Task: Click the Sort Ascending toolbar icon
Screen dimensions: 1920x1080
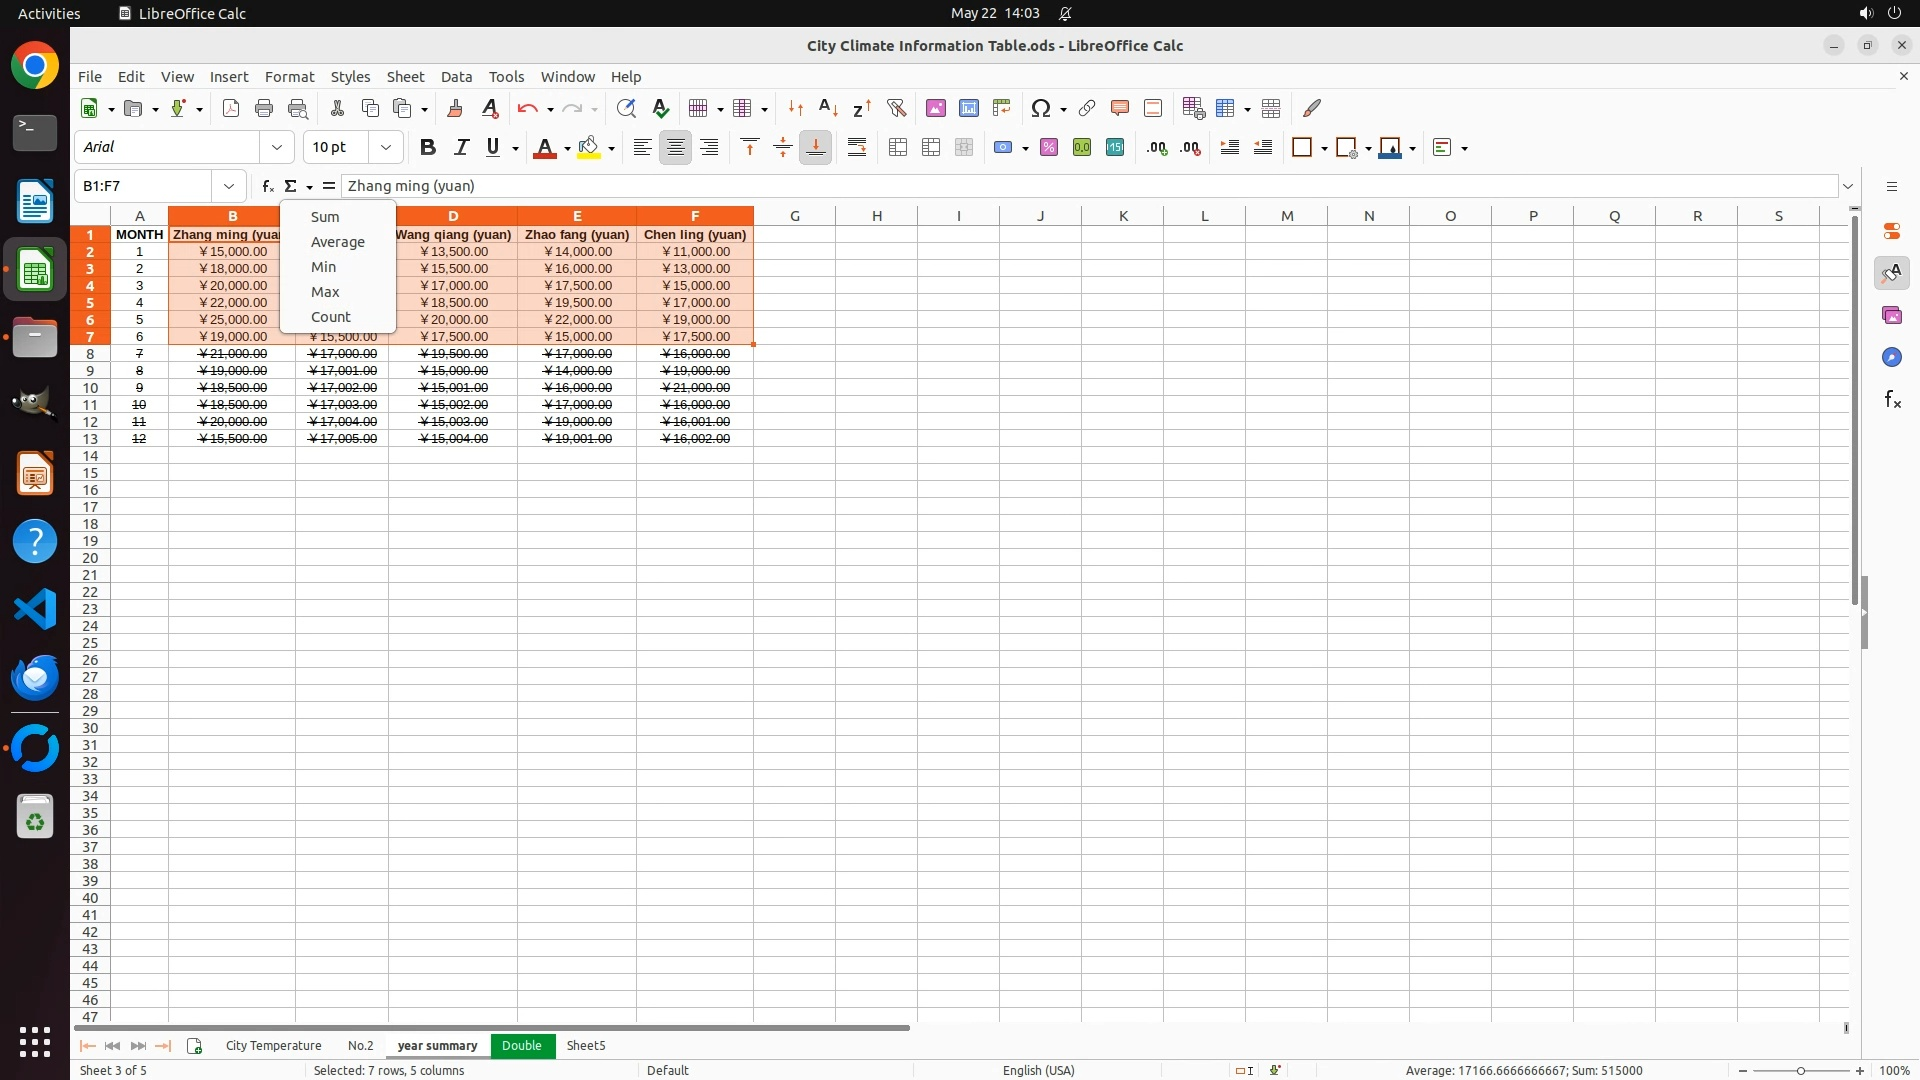Action: (x=828, y=108)
